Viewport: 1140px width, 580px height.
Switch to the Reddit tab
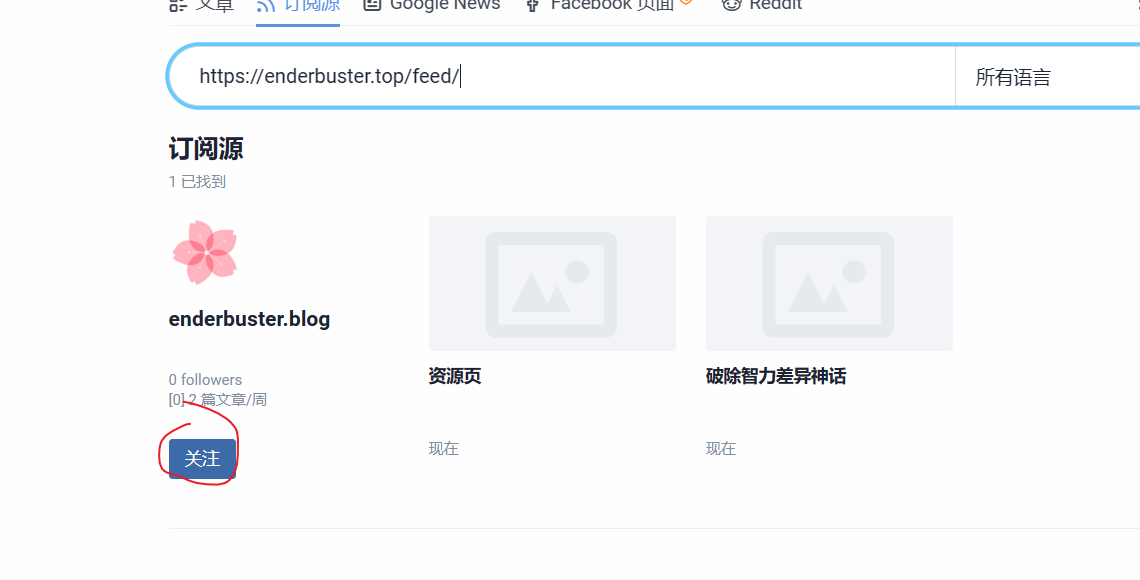click(775, 6)
